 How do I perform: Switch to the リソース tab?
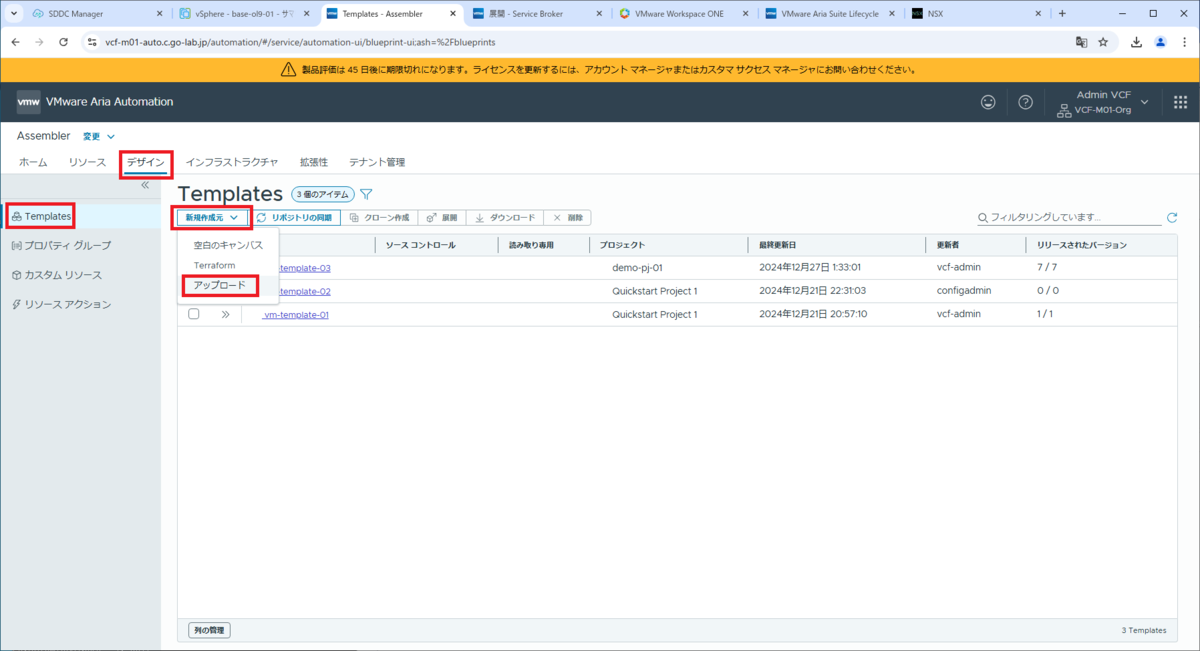[x=87, y=162]
